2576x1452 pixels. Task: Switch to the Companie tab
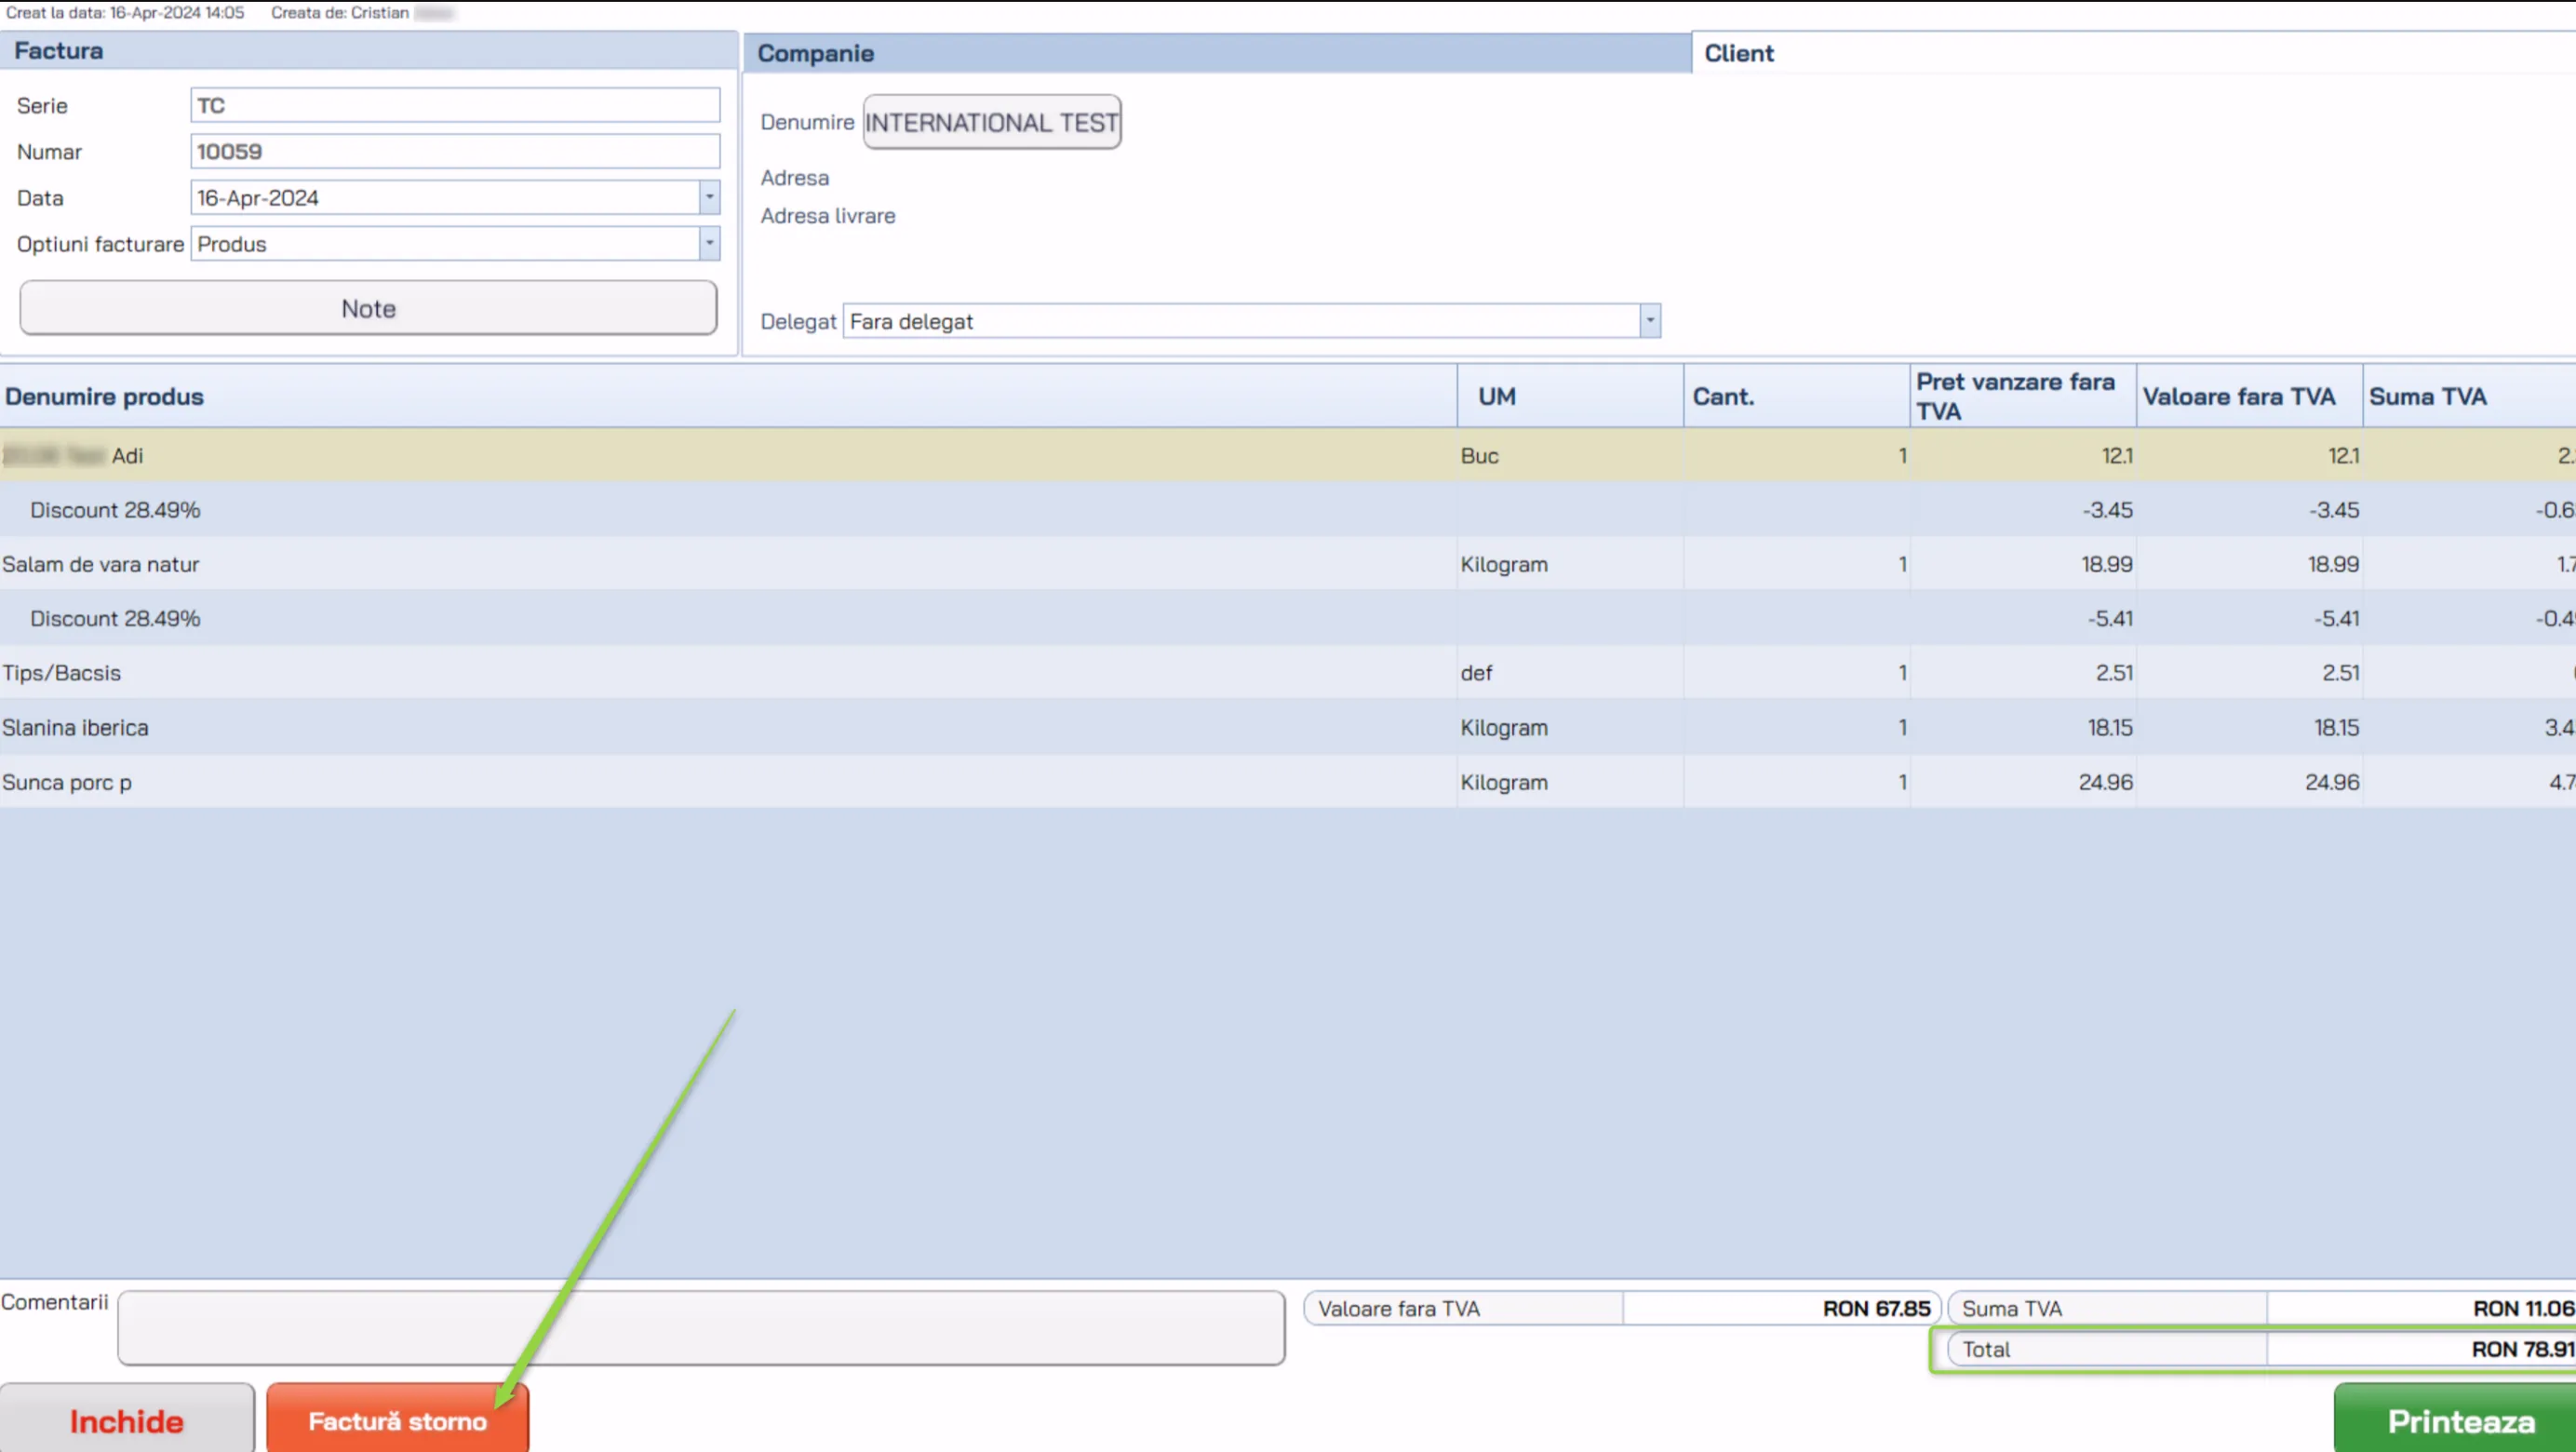(x=1217, y=53)
